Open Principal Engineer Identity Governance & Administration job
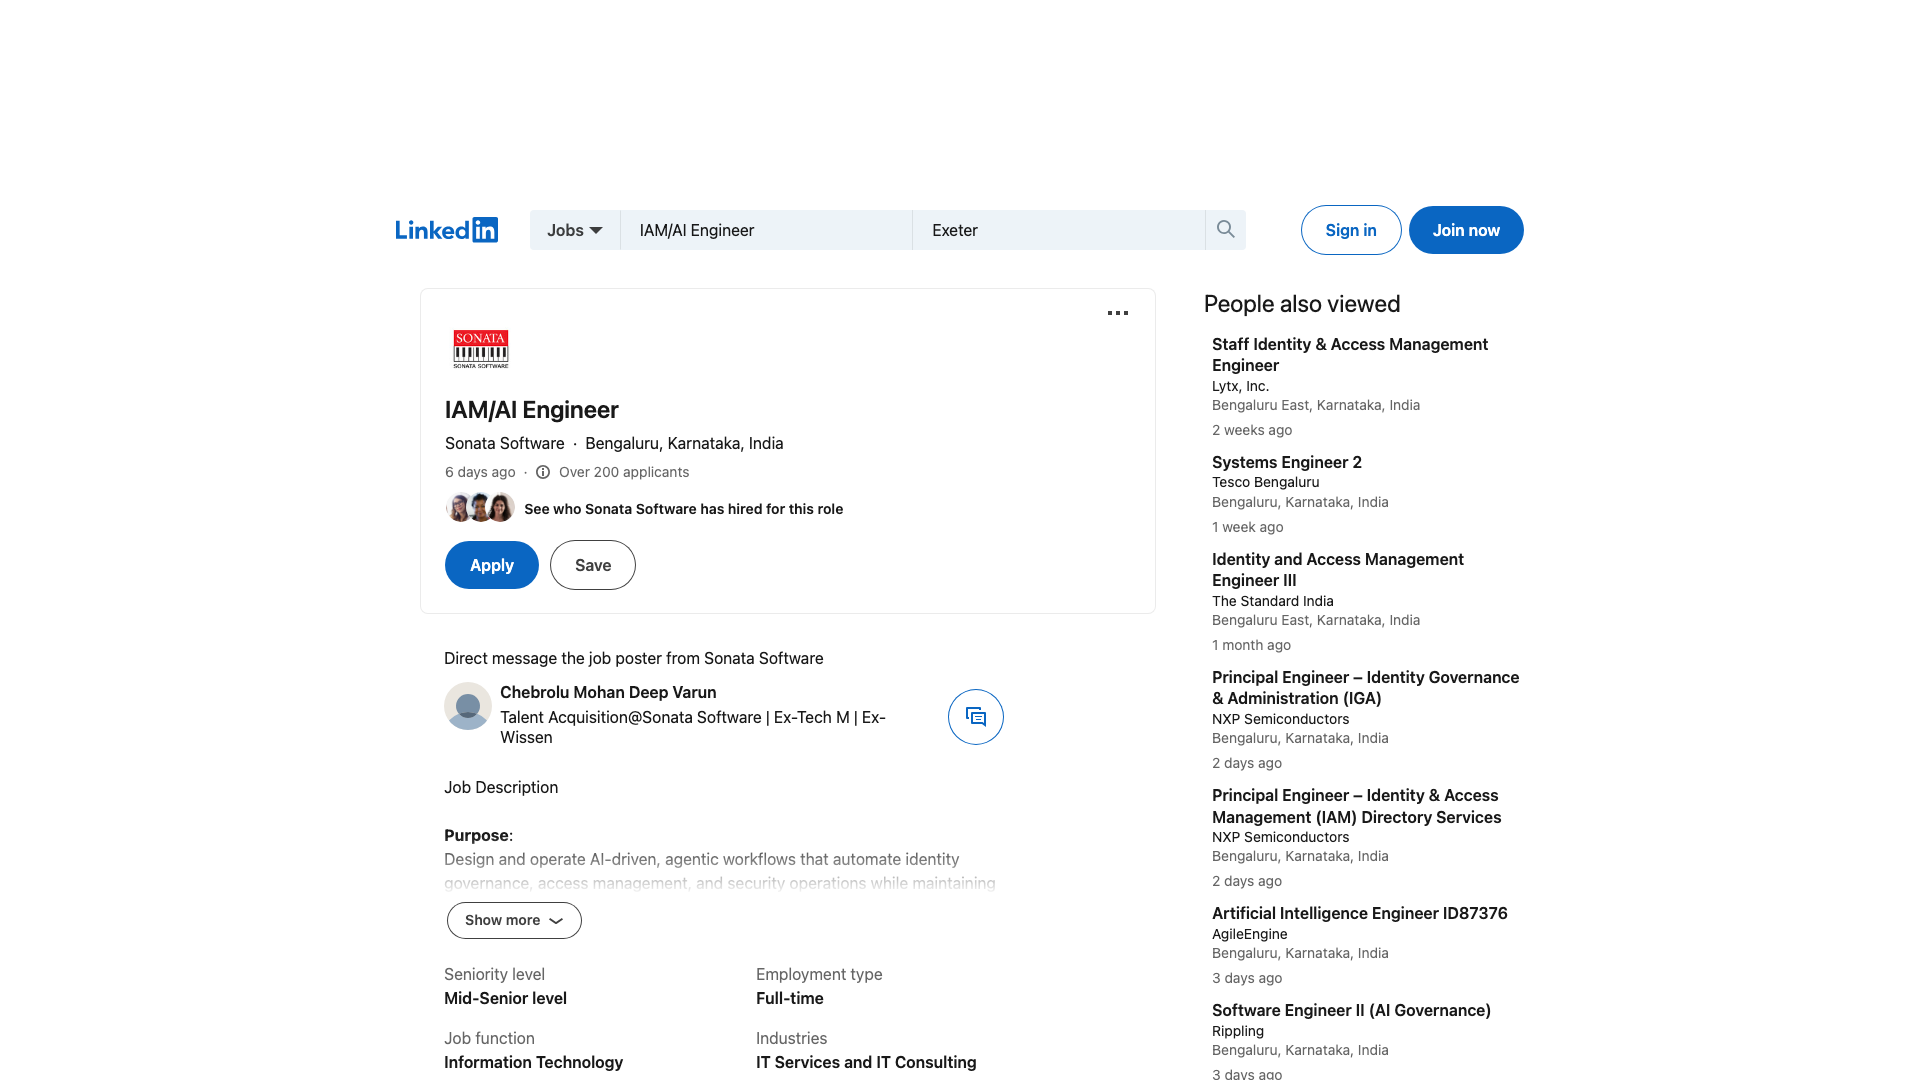 (x=1366, y=688)
